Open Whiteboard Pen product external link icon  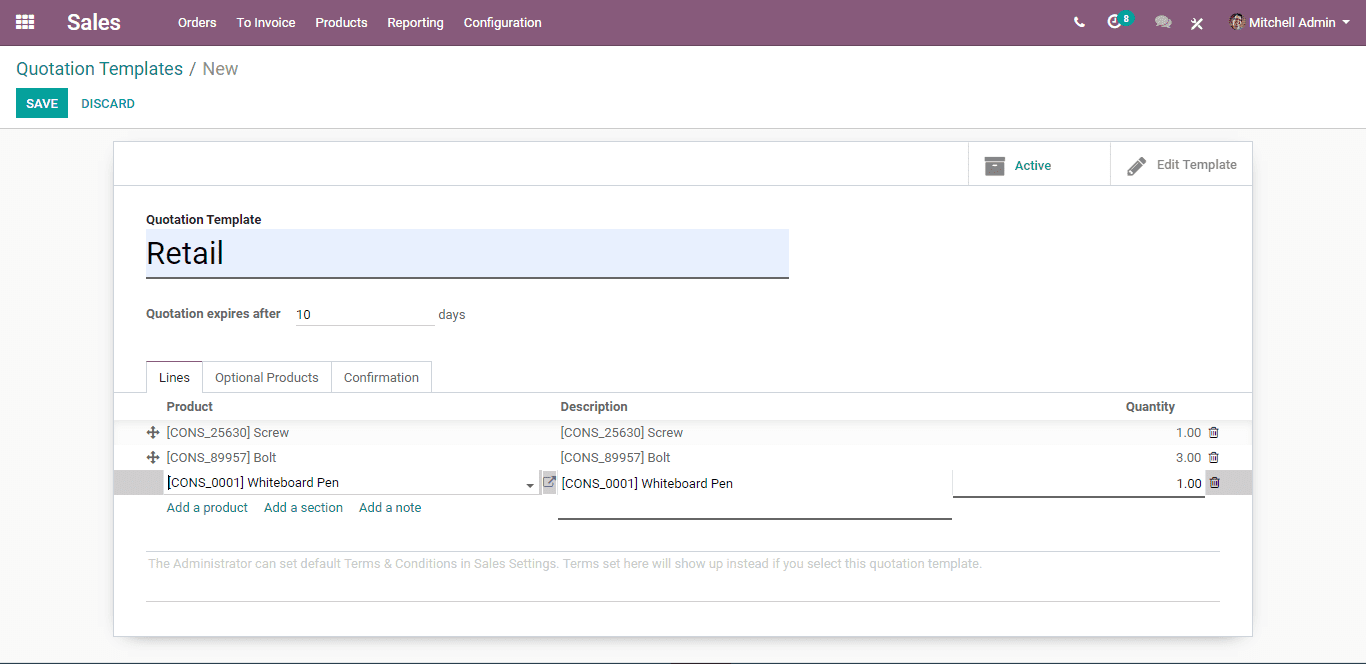tap(549, 482)
